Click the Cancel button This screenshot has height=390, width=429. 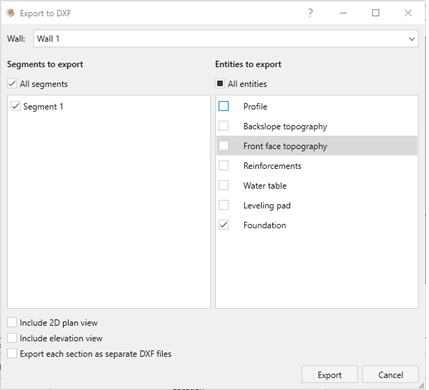[x=390, y=375]
